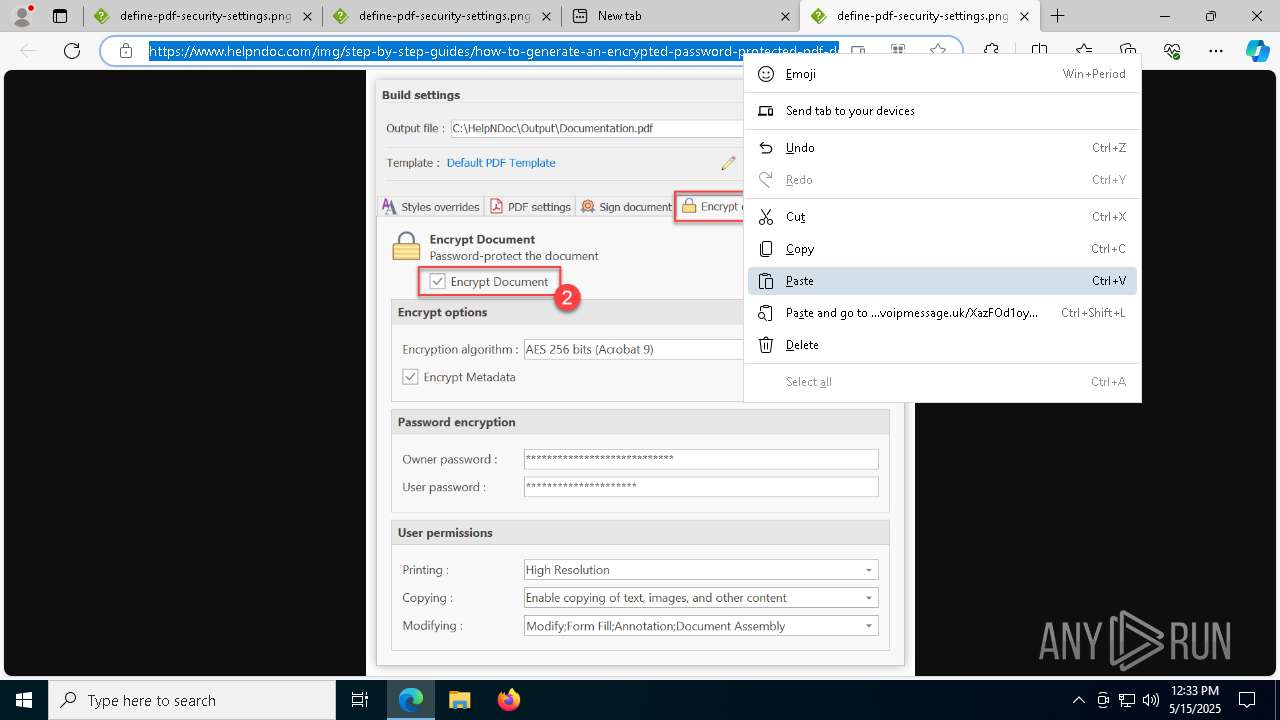The width and height of the screenshot is (1280, 720).
Task: Open Settings and more menu
Action: coord(1216,51)
